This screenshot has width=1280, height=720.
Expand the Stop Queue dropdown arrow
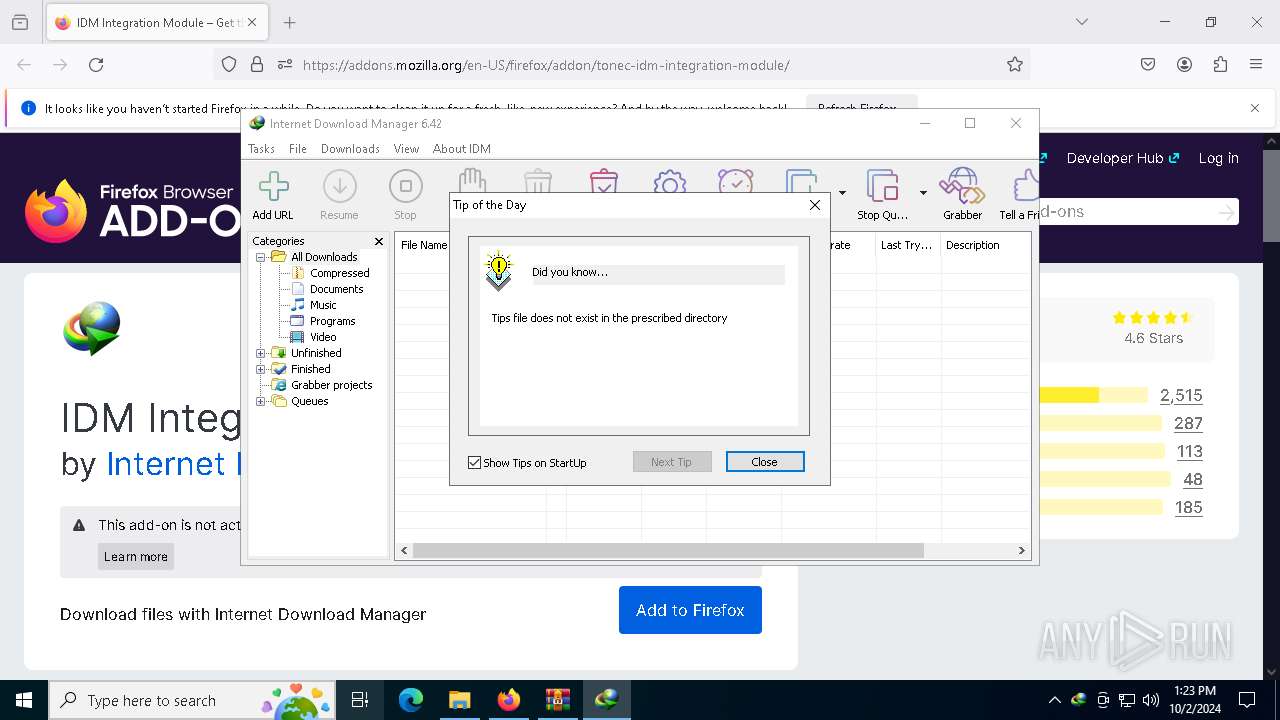point(923,193)
